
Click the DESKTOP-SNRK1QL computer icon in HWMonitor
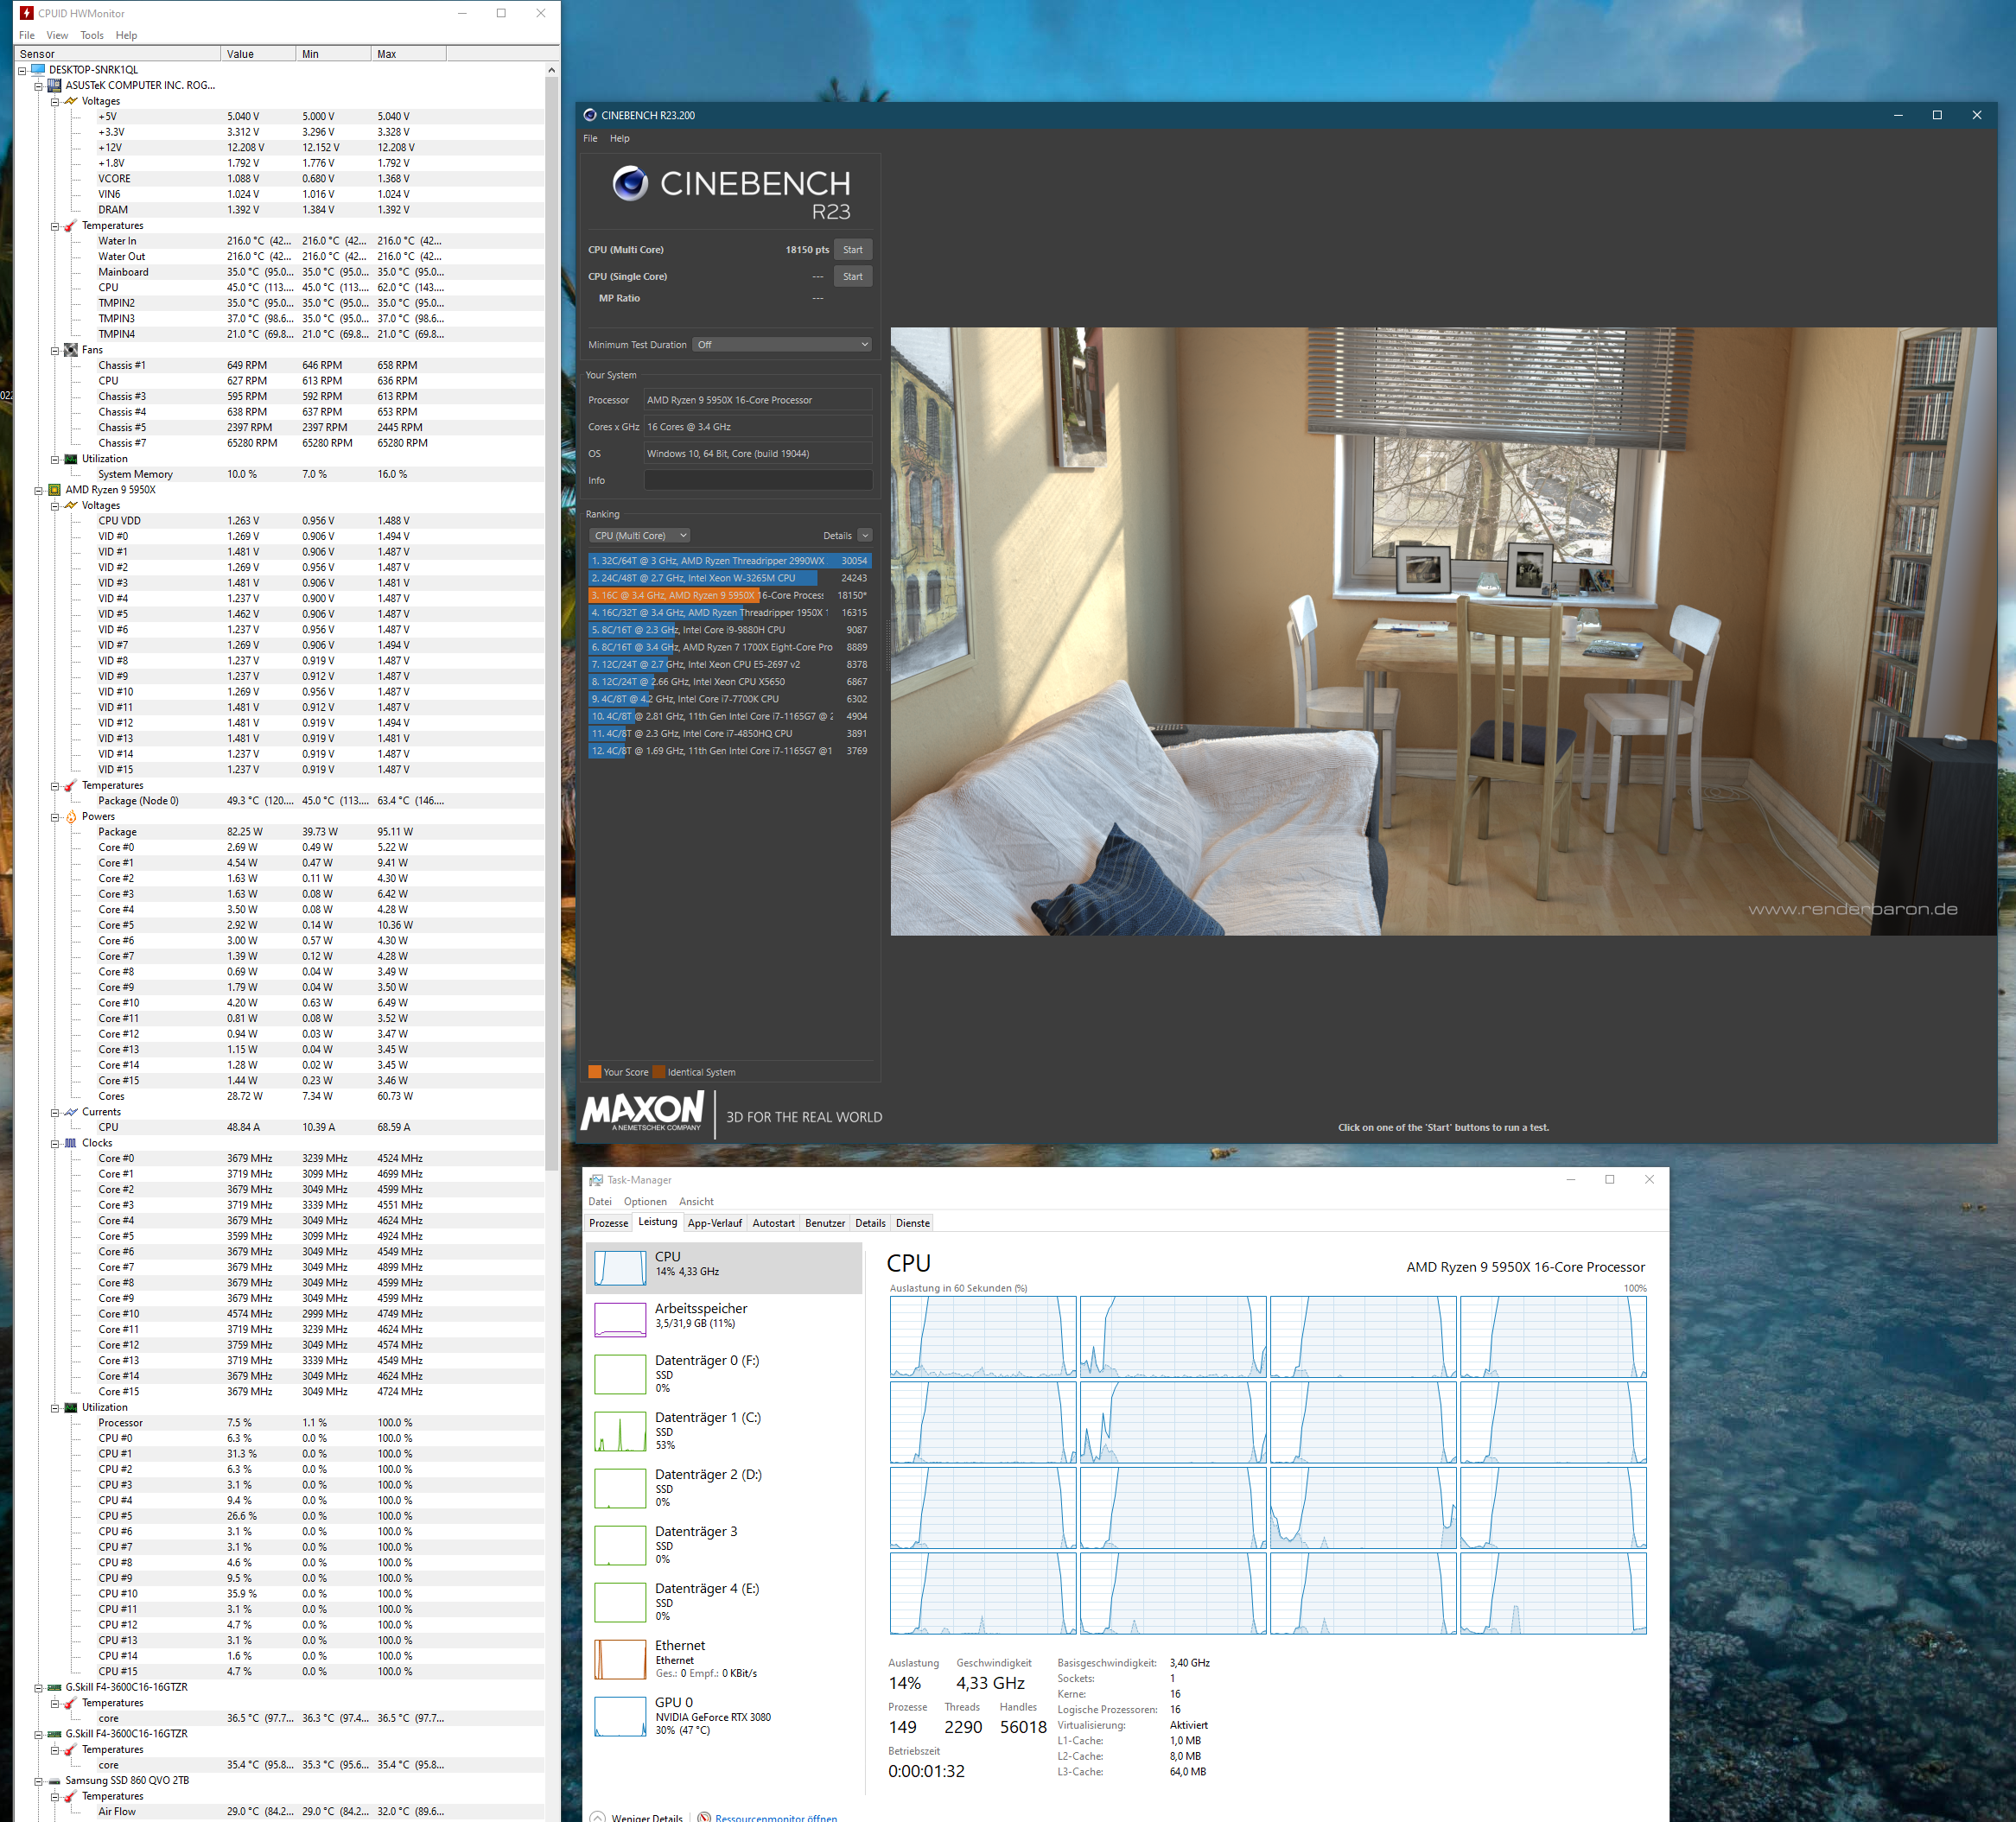click(x=38, y=69)
